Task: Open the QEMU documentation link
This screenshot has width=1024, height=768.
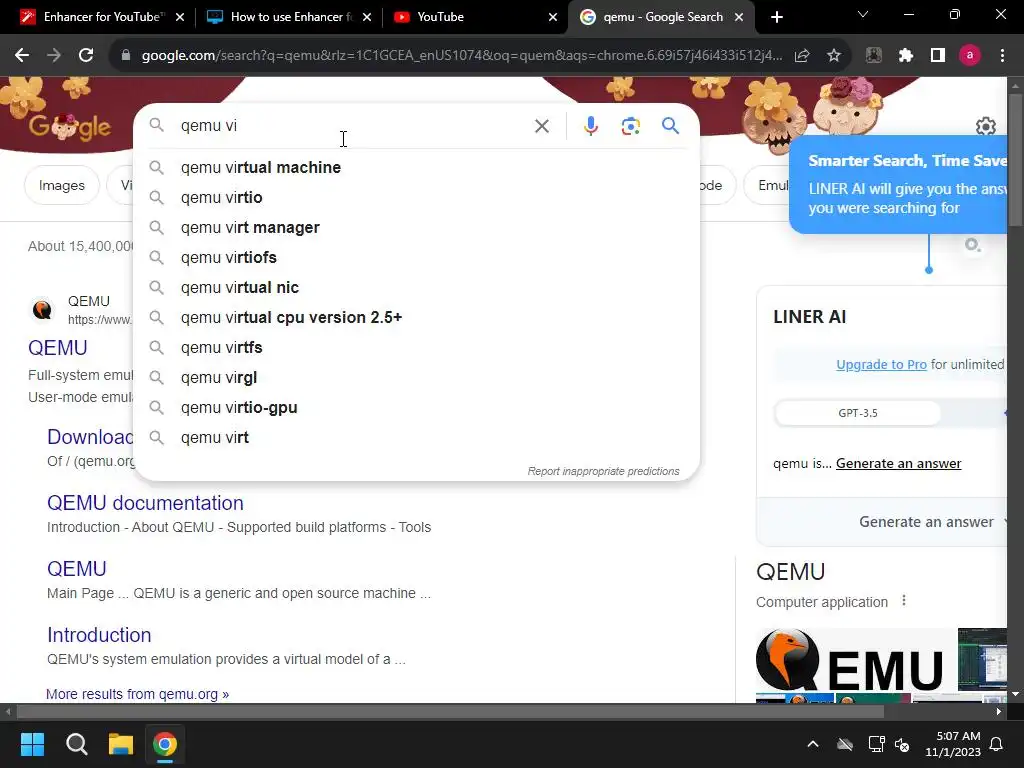Action: pos(145,503)
